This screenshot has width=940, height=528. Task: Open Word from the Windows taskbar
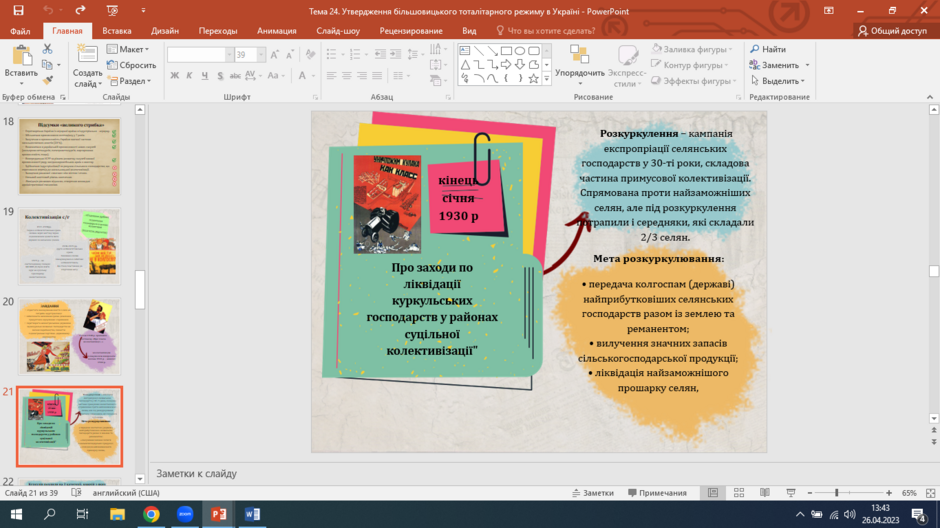252,514
